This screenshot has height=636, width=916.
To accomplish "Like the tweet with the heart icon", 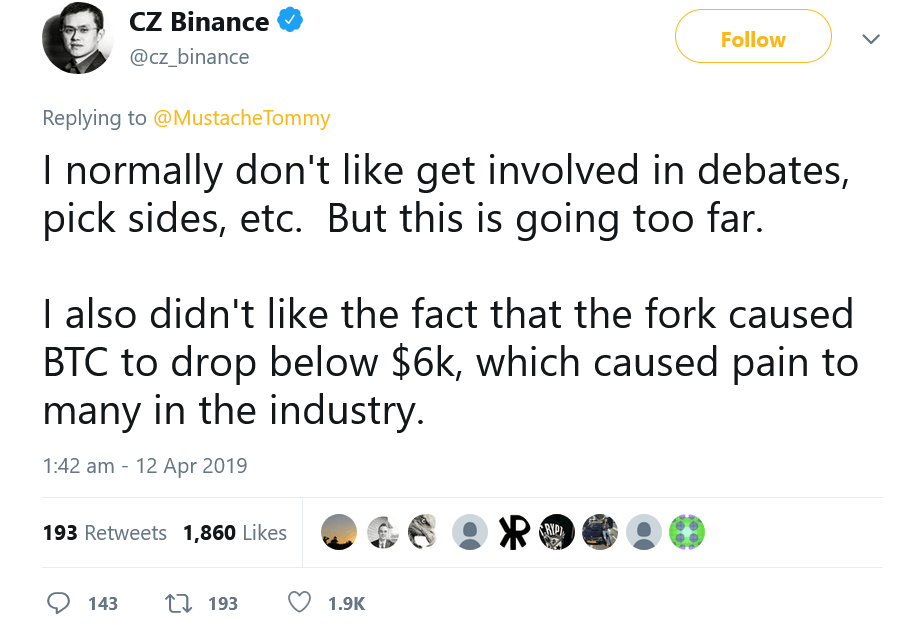I will pos(297,602).
